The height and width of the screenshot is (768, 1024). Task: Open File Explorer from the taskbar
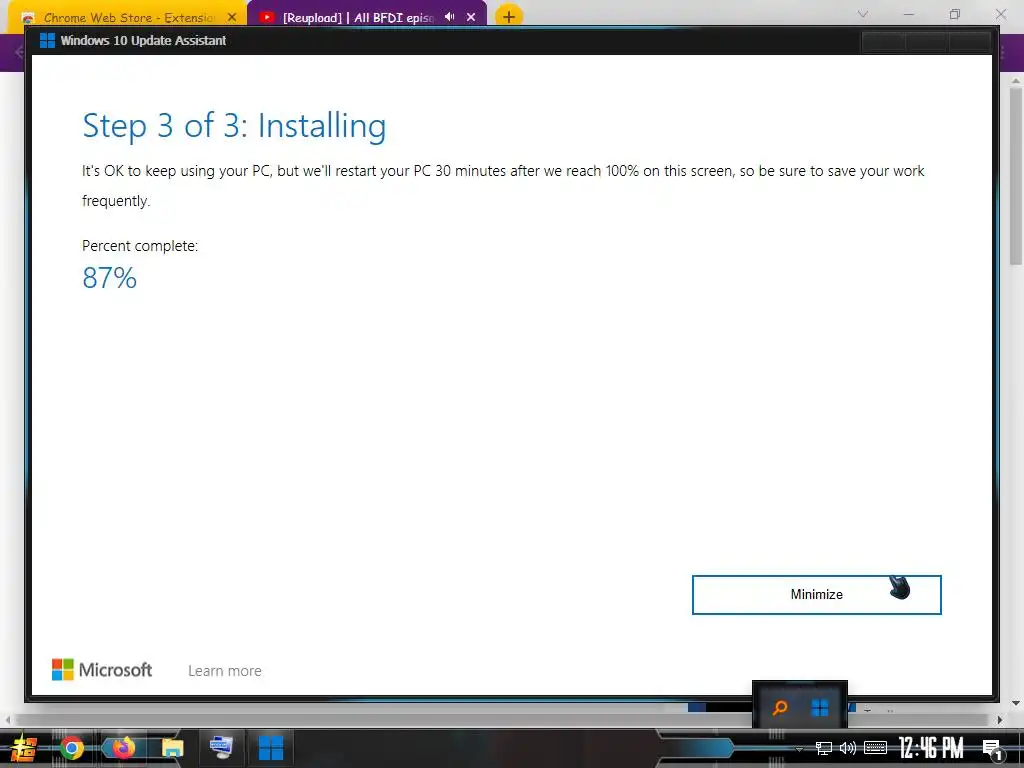tap(172, 748)
